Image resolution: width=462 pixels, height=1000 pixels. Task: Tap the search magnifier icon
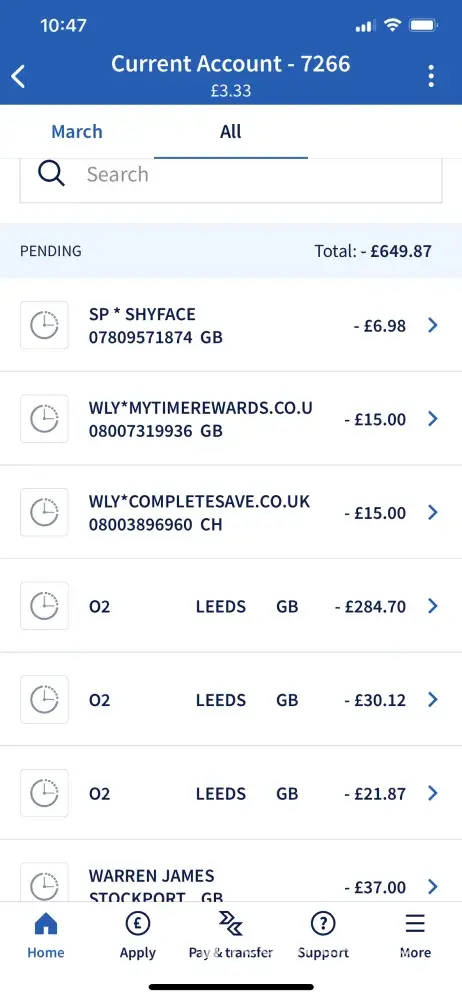click(51, 173)
